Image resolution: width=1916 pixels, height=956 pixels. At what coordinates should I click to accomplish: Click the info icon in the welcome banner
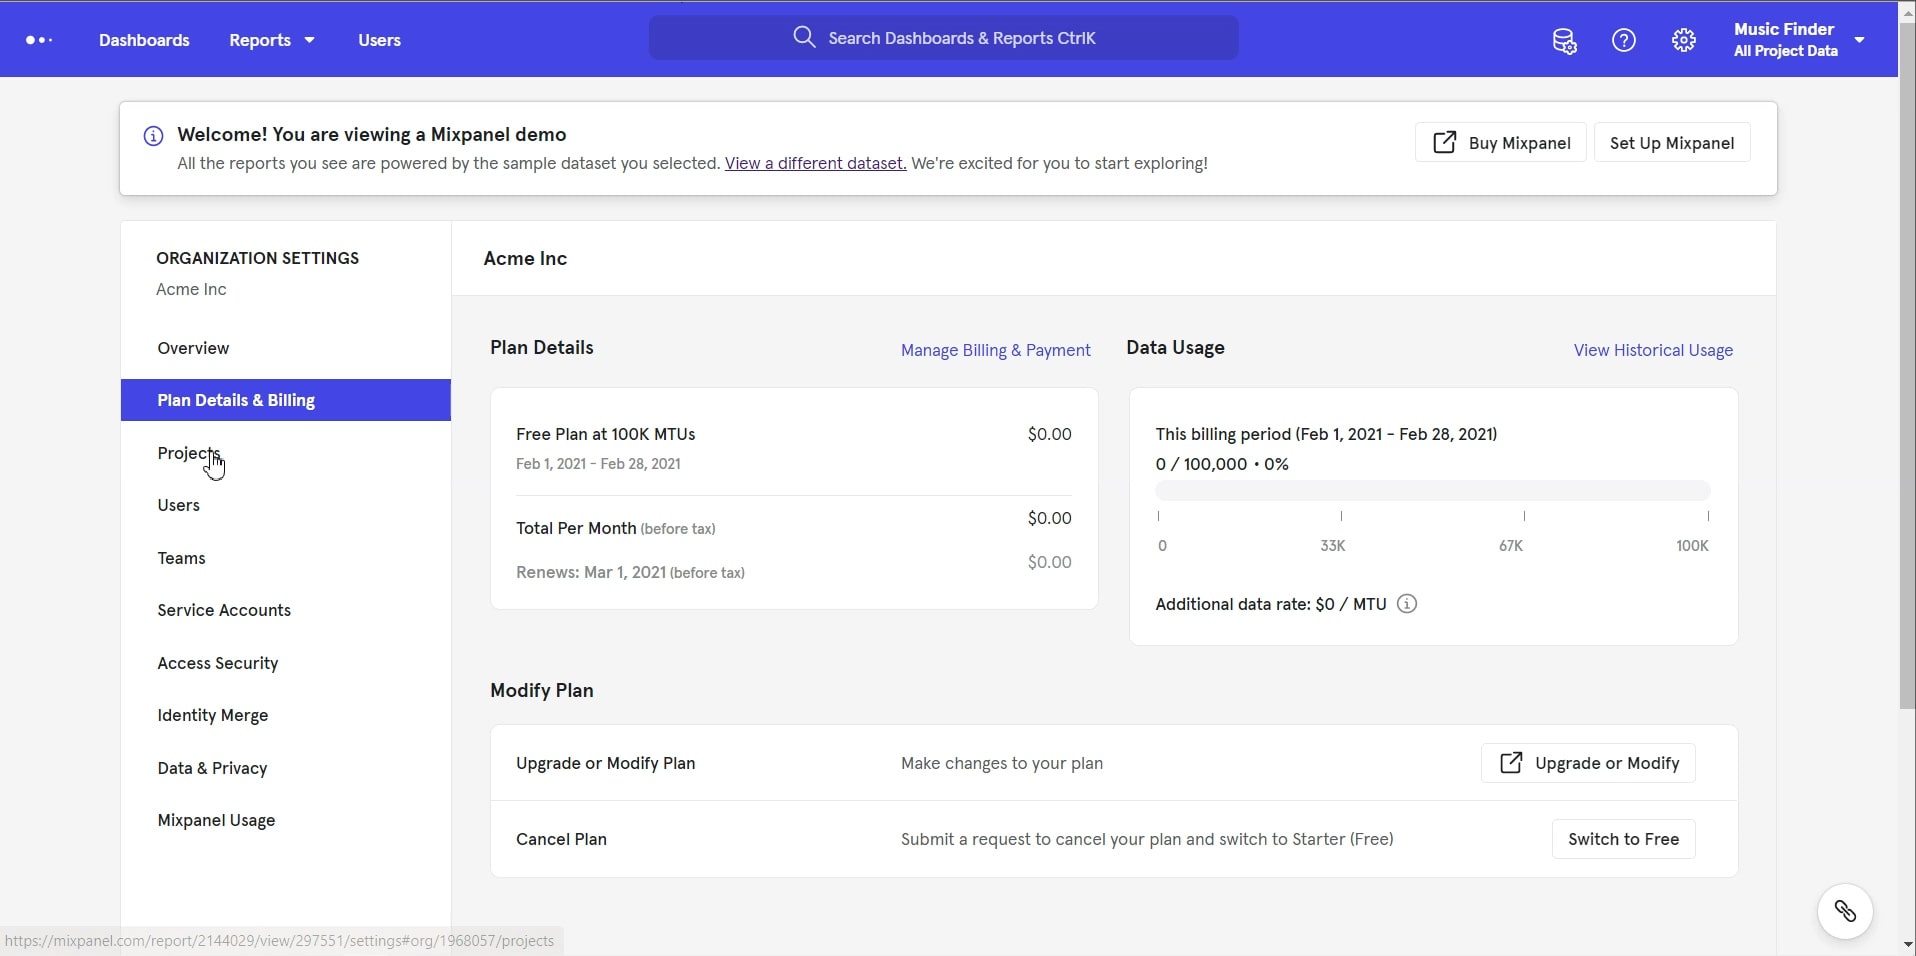151,135
